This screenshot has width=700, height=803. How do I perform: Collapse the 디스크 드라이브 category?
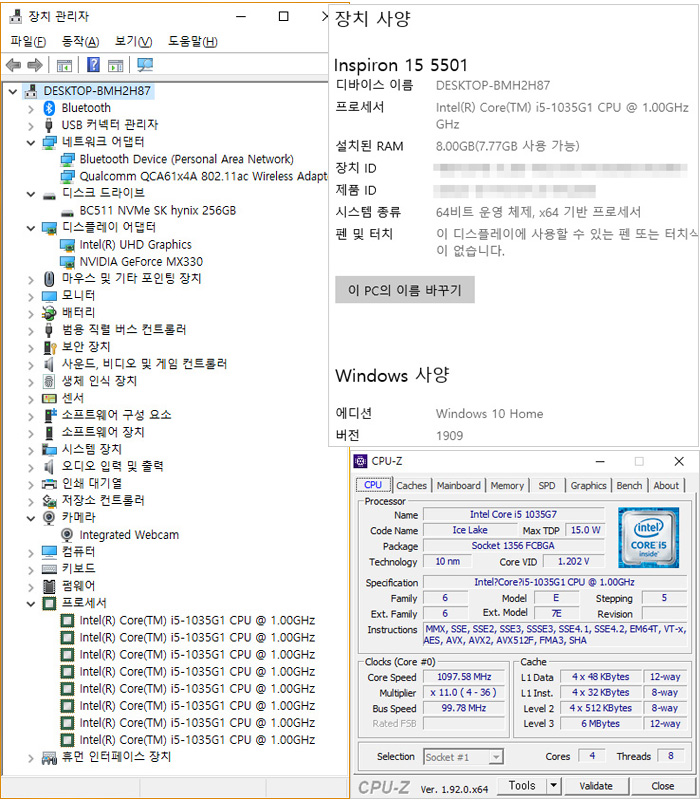pos(31,194)
